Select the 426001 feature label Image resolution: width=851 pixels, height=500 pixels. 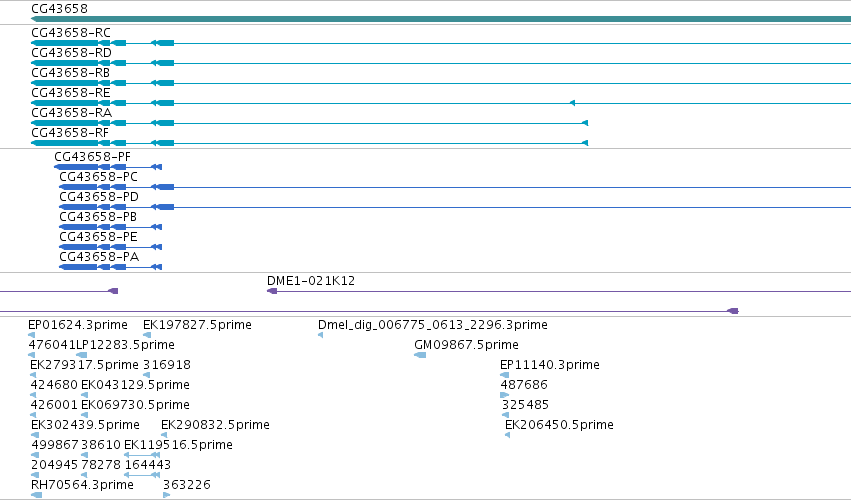click(54, 405)
